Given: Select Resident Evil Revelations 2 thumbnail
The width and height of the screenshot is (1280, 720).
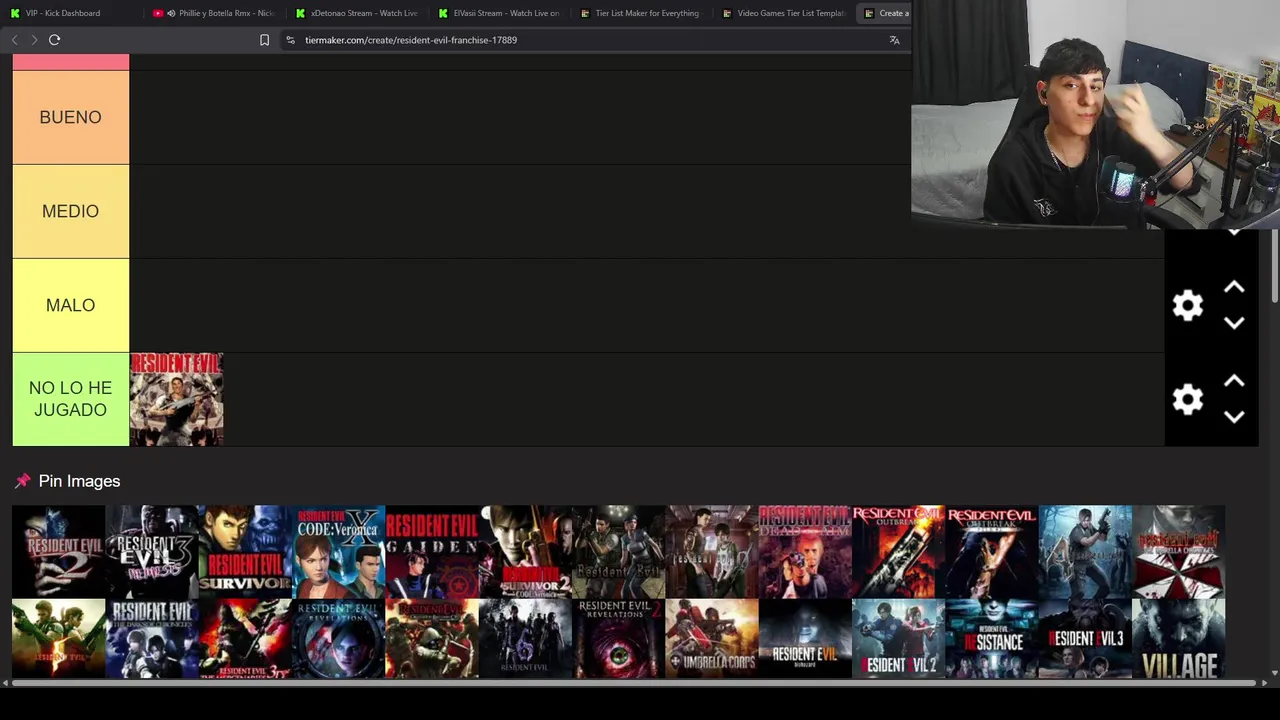Looking at the screenshot, I should tap(619, 639).
